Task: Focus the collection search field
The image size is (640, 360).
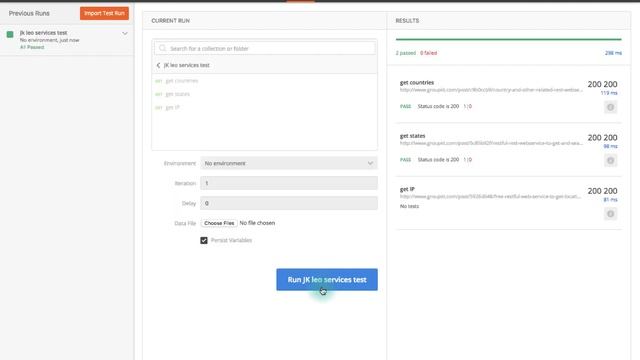Action: click(264, 48)
